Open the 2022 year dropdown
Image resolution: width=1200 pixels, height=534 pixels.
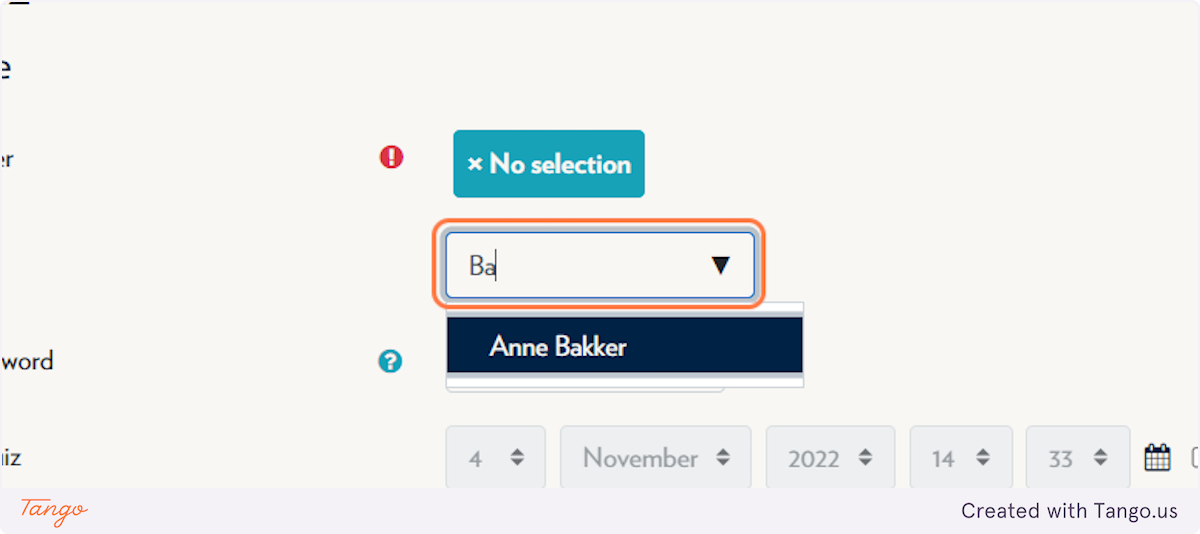coord(830,458)
